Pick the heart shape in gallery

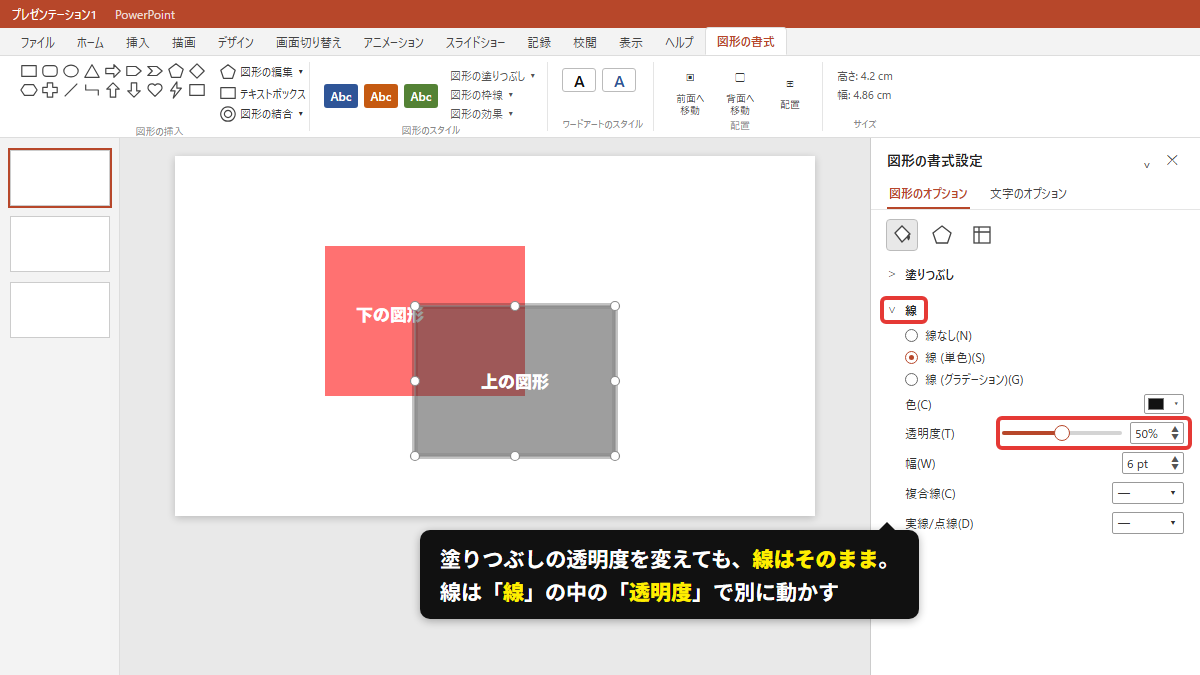[155, 90]
